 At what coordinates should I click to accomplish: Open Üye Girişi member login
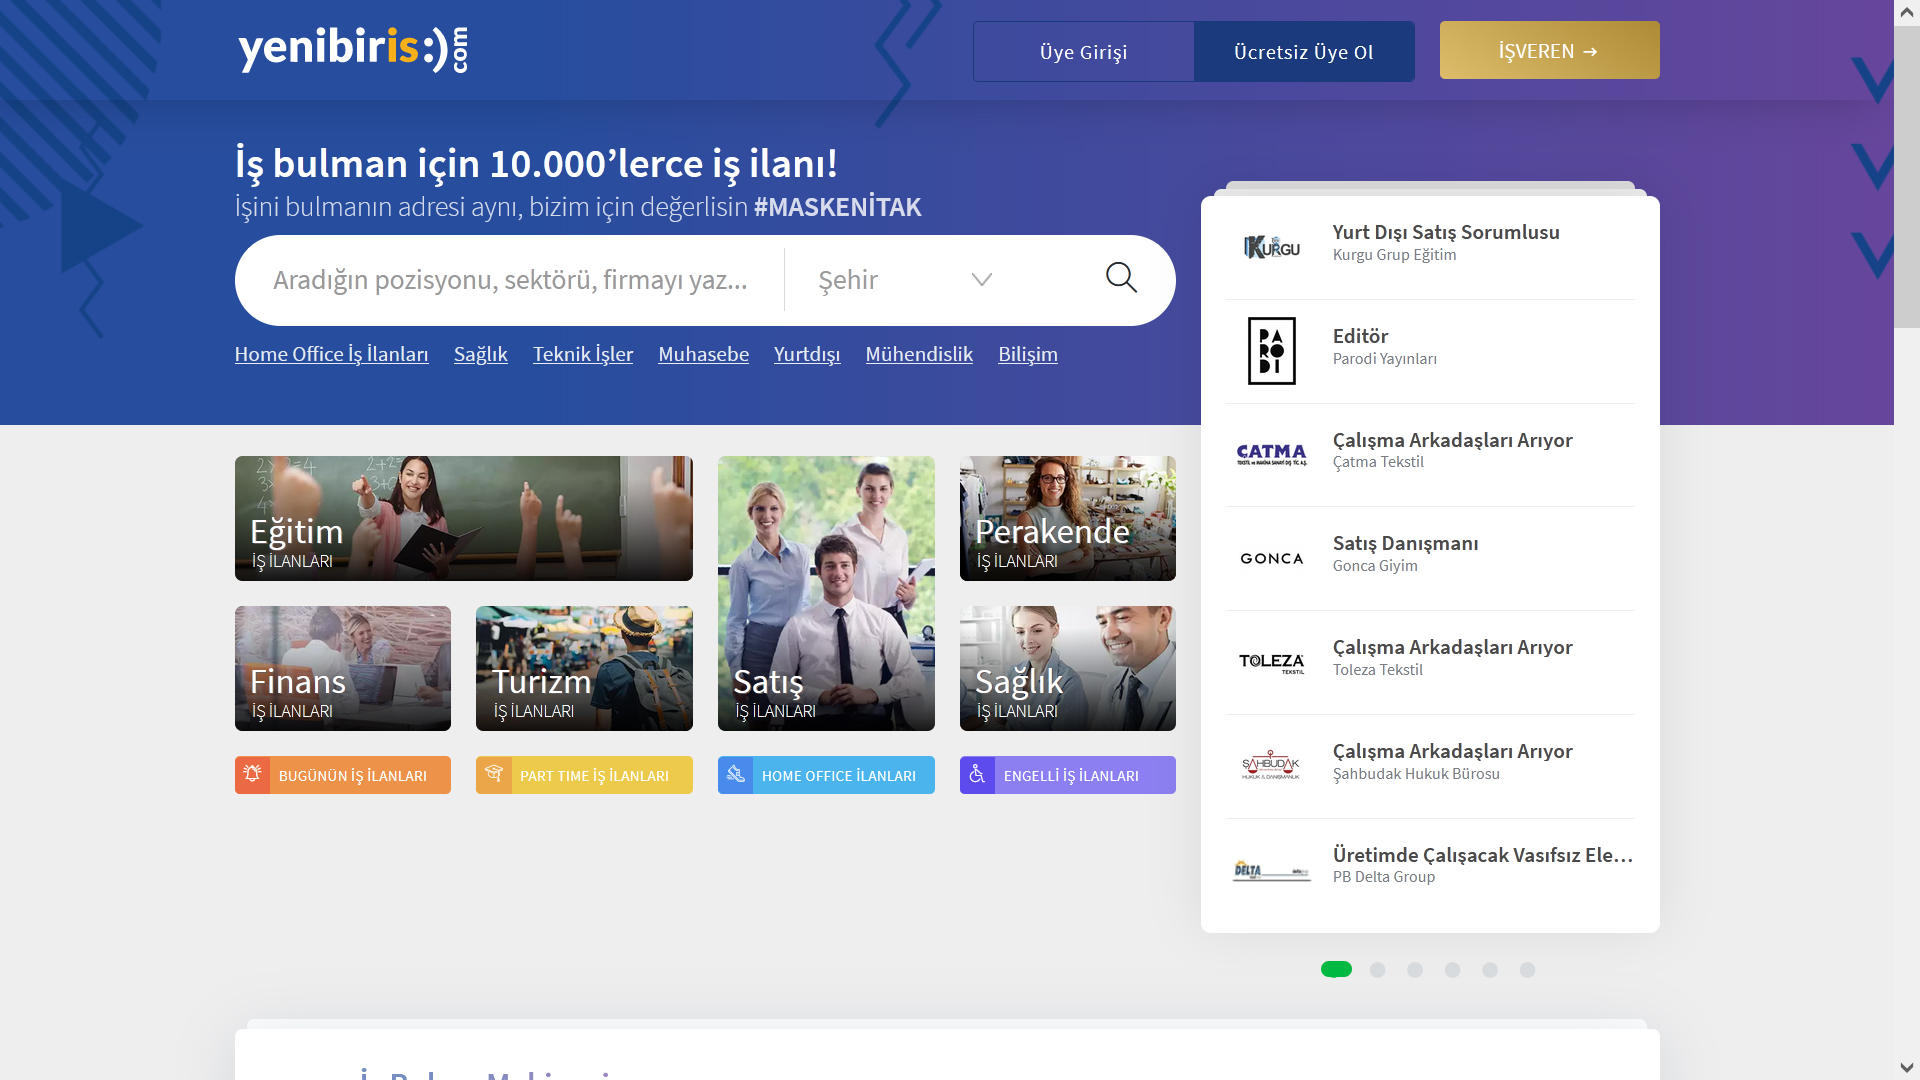[1083, 51]
